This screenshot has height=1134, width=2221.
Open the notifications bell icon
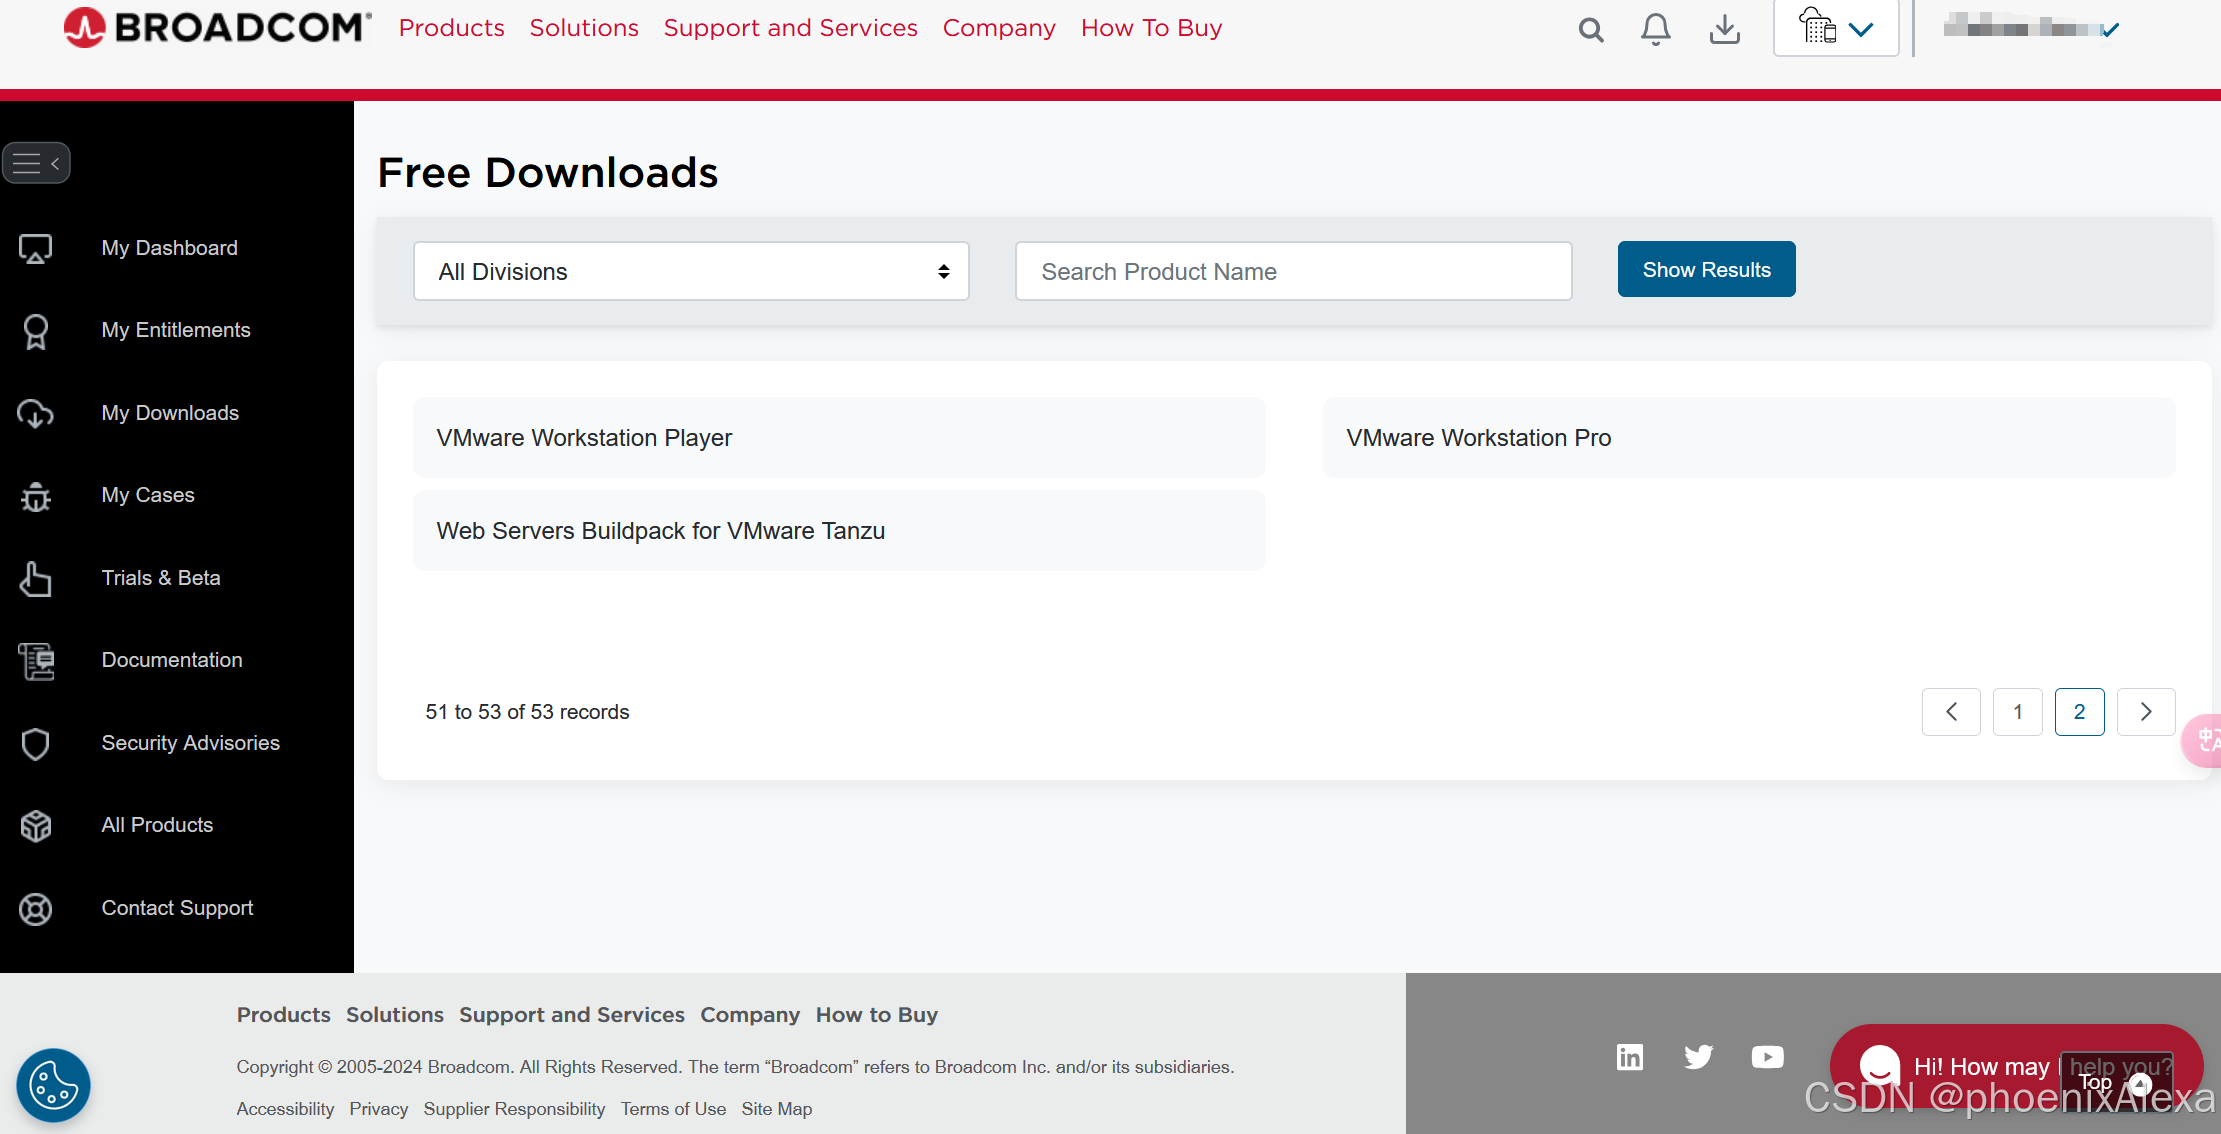click(x=1656, y=29)
